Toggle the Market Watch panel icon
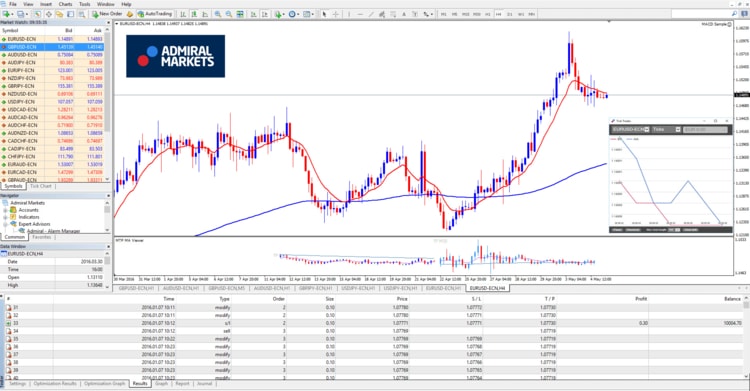Screen dimensions: 750x391 coord(37,14)
